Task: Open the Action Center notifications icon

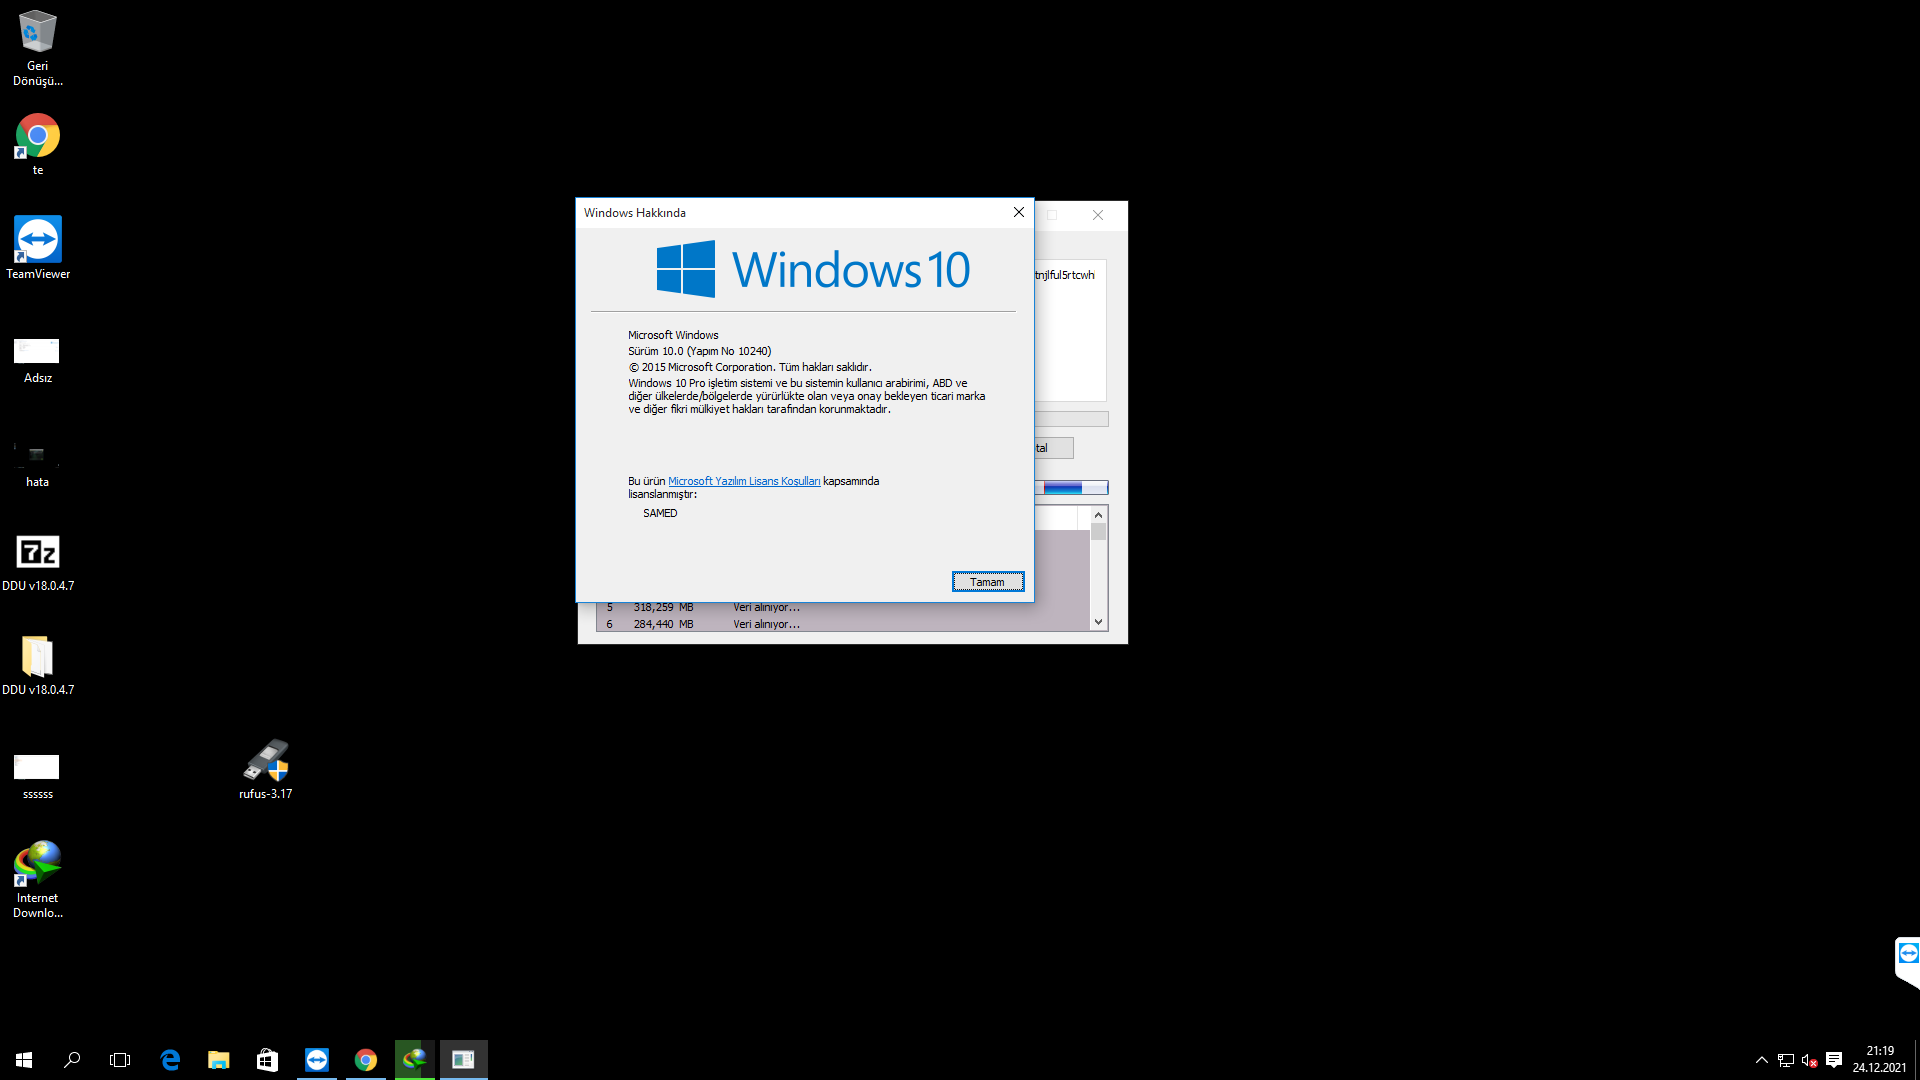Action: pyautogui.click(x=1834, y=1059)
